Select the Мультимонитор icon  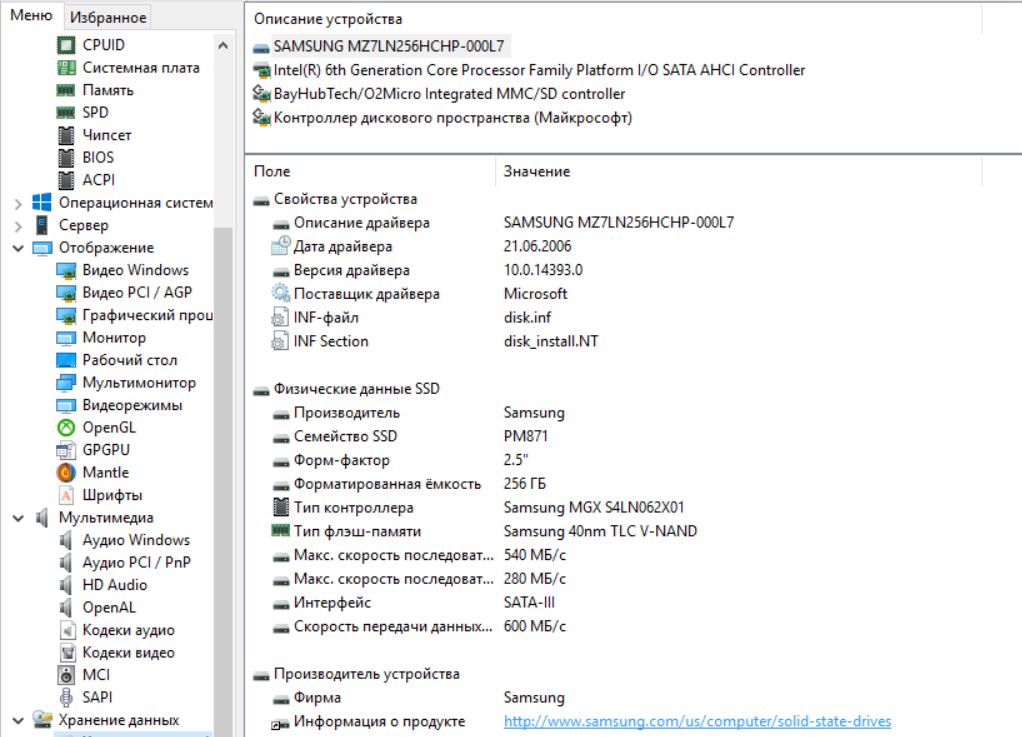(x=66, y=383)
